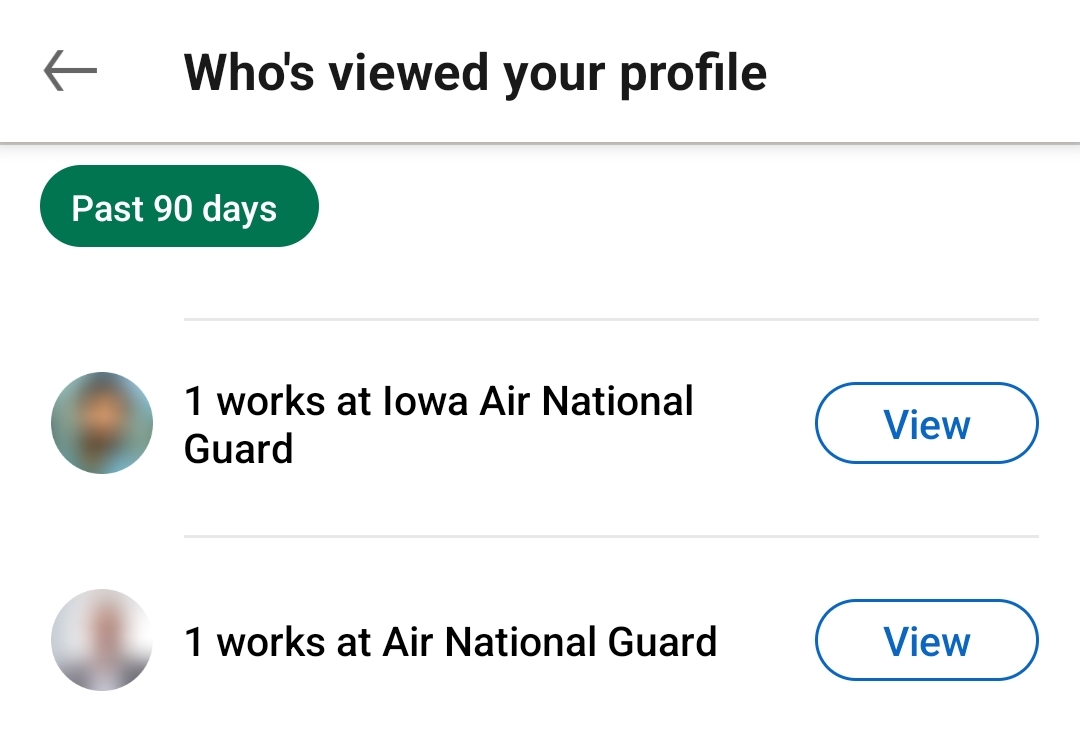Open the Iowa Air National Guard viewer row
This screenshot has width=1080, height=741.
tap(438, 425)
